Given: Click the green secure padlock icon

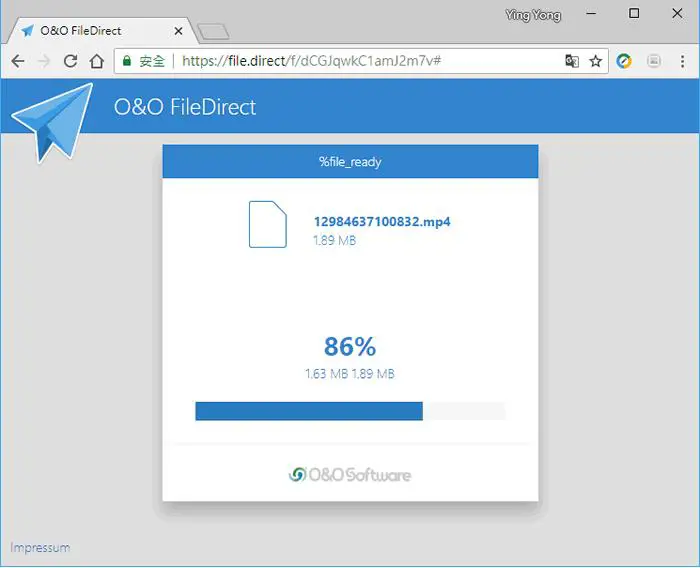Looking at the screenshot, I should [127, 61].
